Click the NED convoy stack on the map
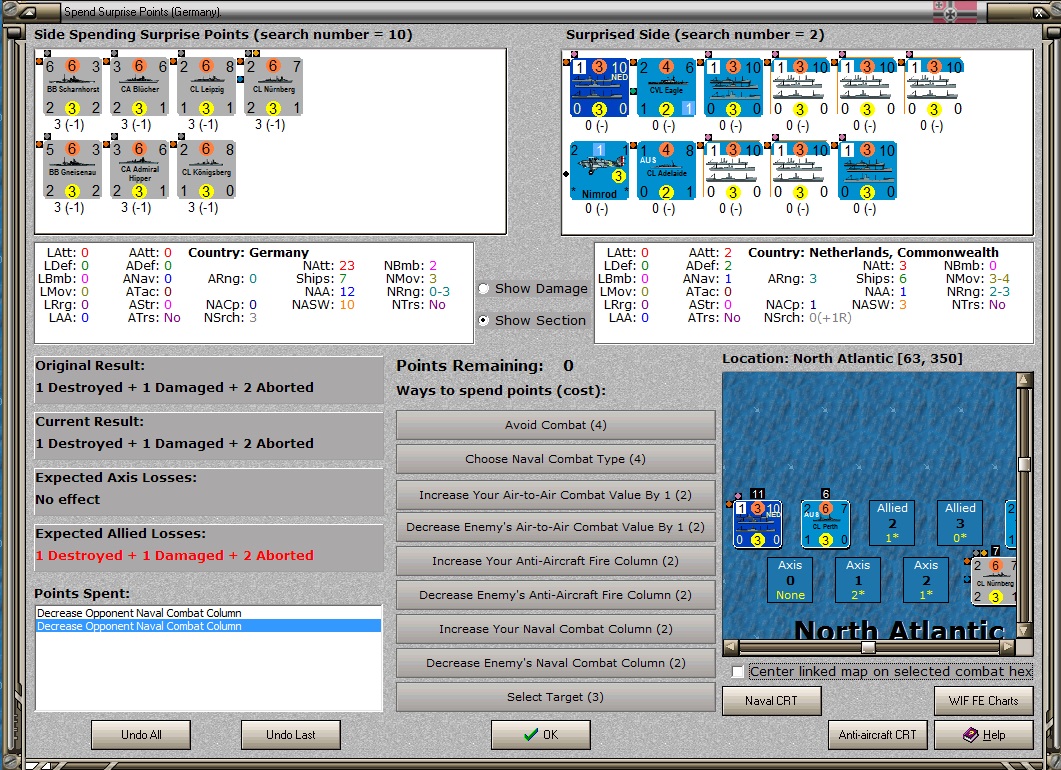 click(x=758, y=524)
